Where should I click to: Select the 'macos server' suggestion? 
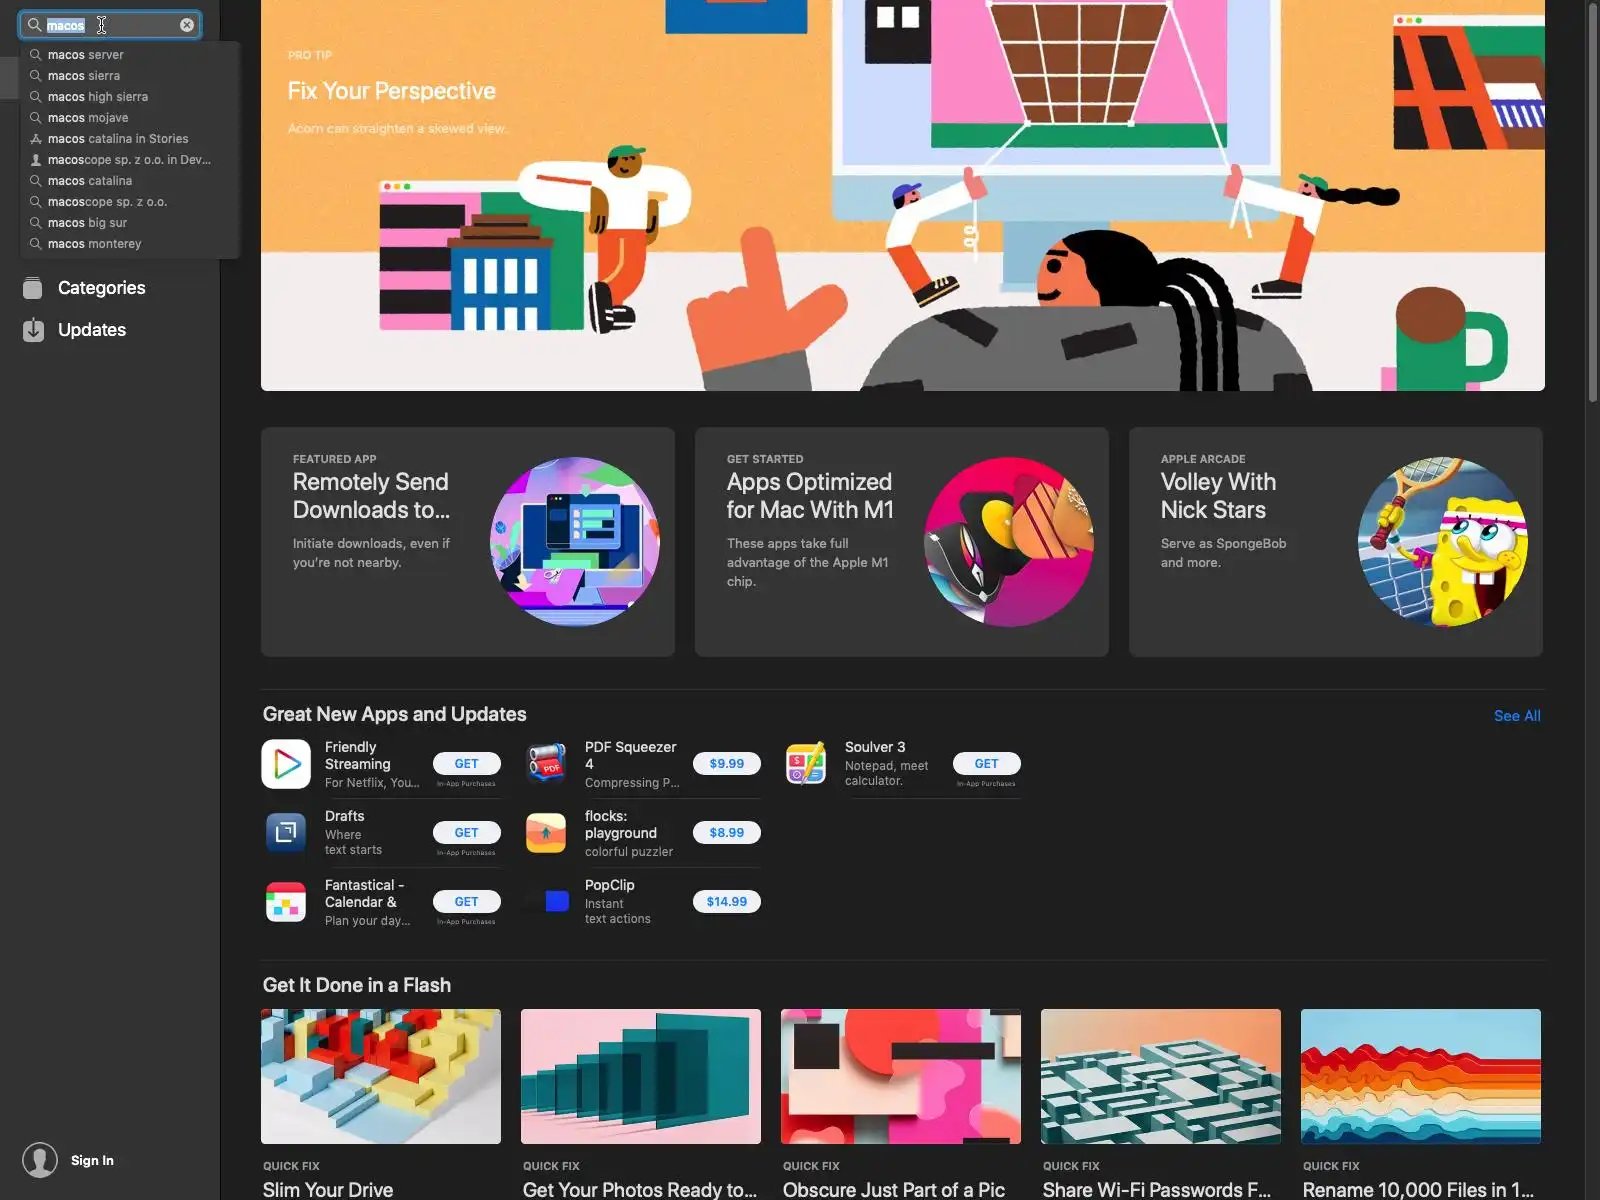tap(130, 55)
